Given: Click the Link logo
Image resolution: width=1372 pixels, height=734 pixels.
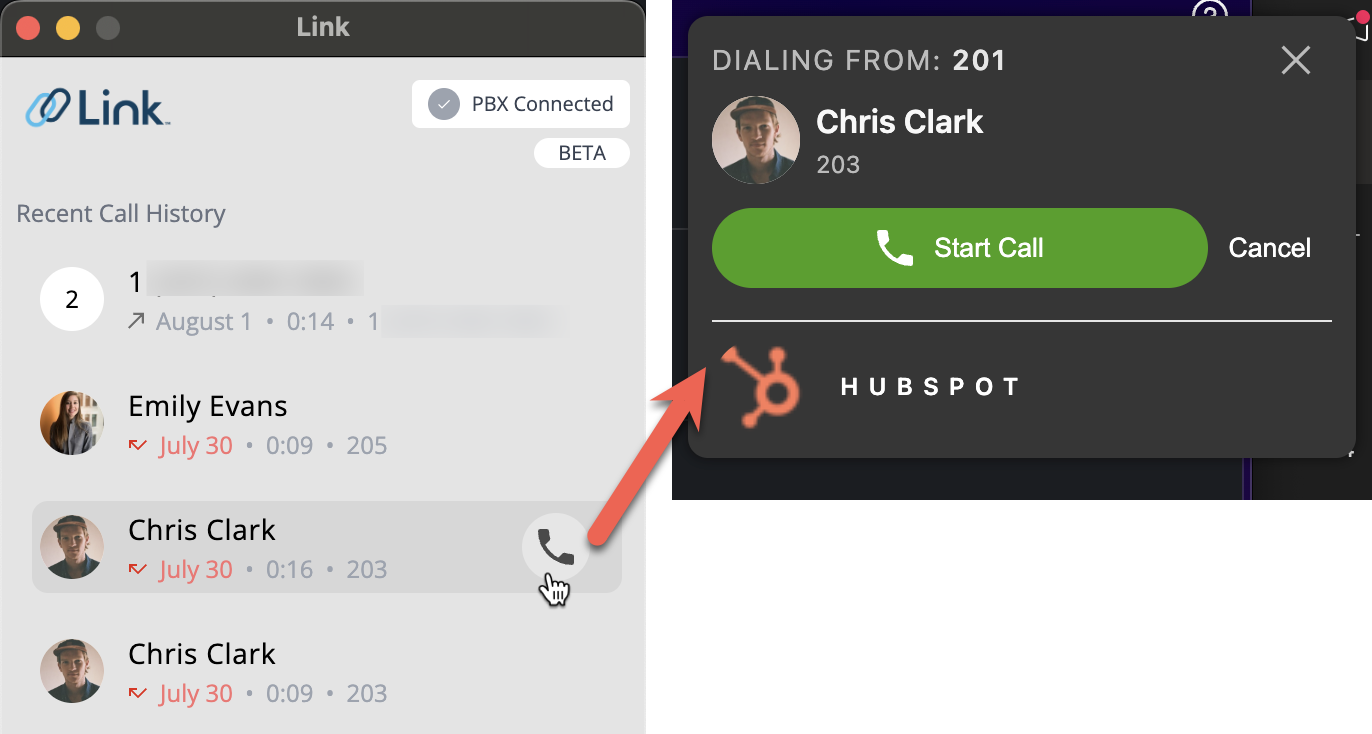Looking at the screenshot, I should pyautogui.click(x=97, y=107).
